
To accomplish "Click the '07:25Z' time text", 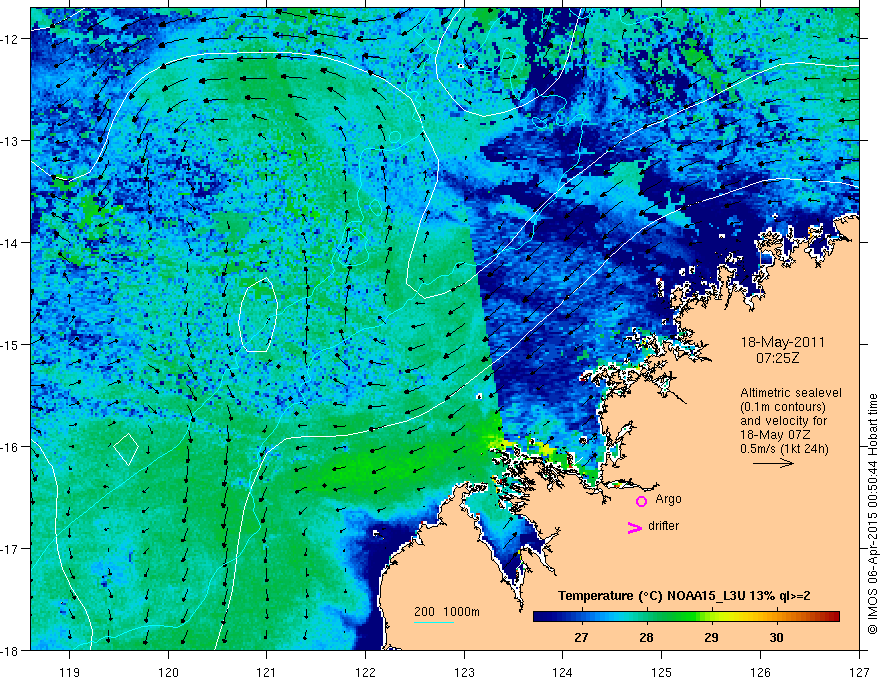I will point(777,358).
